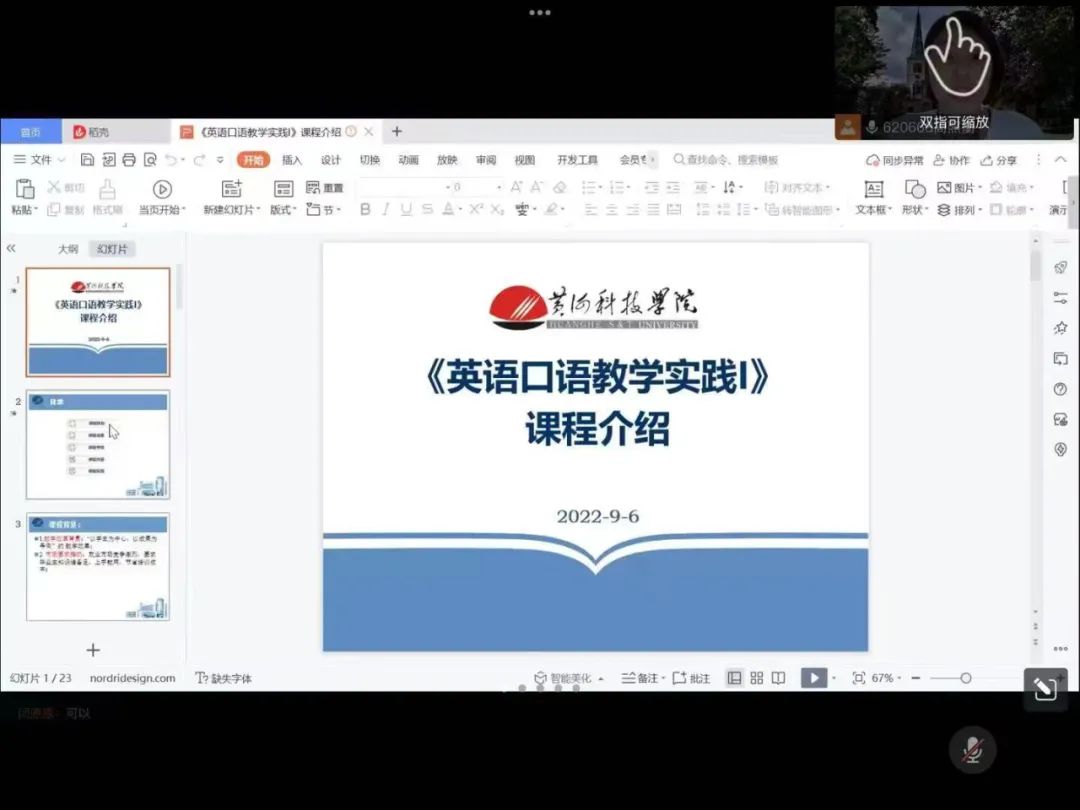Play slideshow from the status bar button

813,678
